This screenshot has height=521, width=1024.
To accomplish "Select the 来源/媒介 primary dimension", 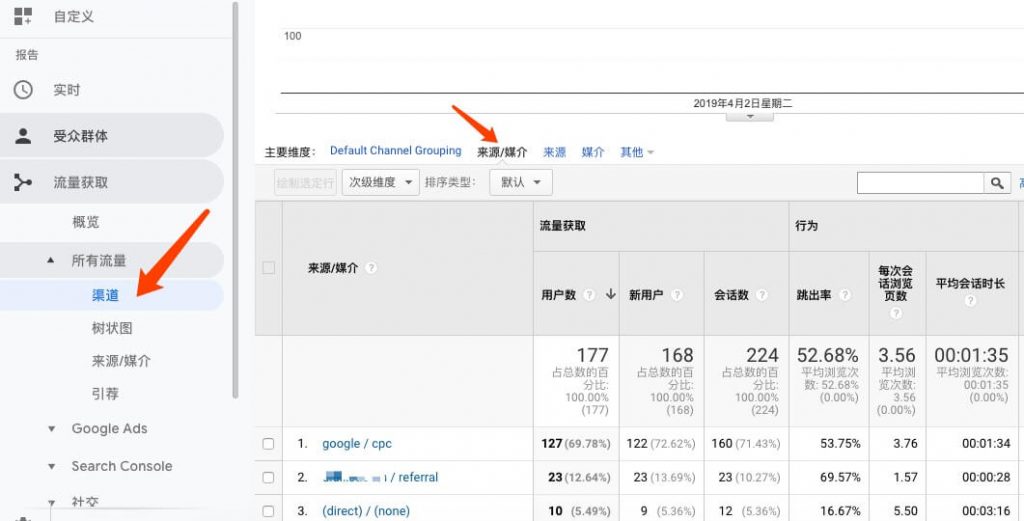I will (502, 152).
